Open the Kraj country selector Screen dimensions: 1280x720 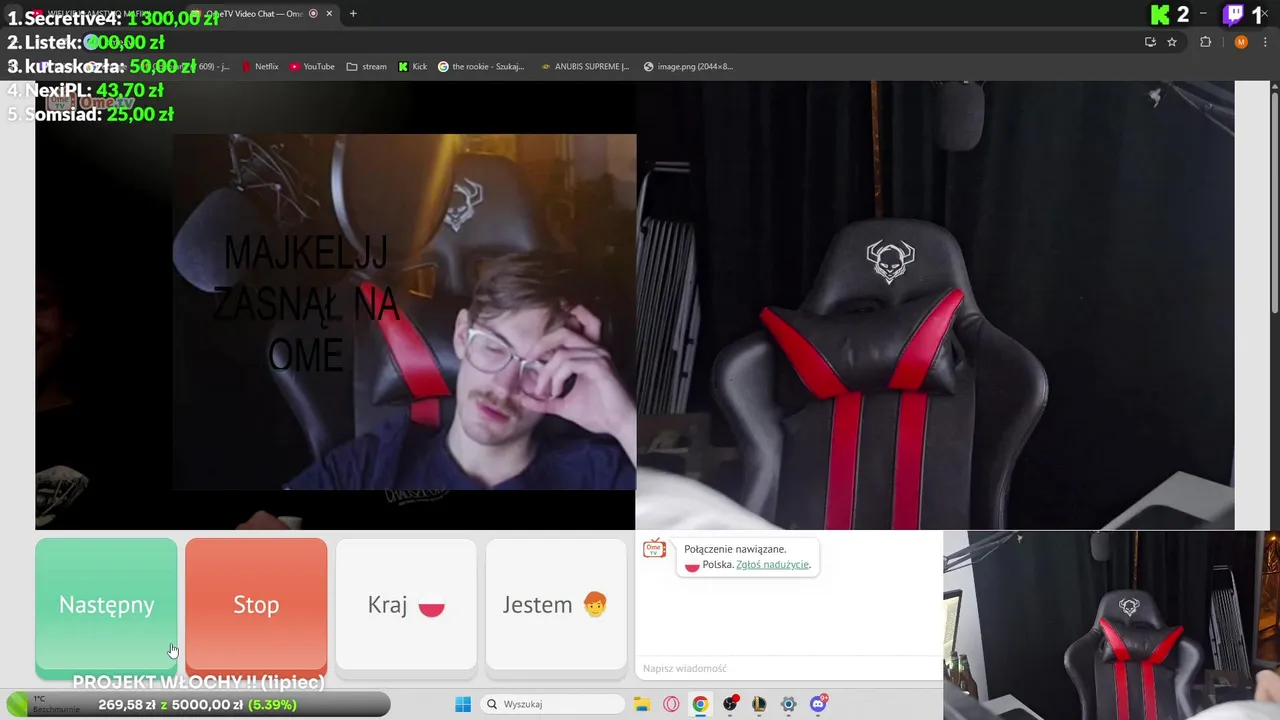[406, 605]
